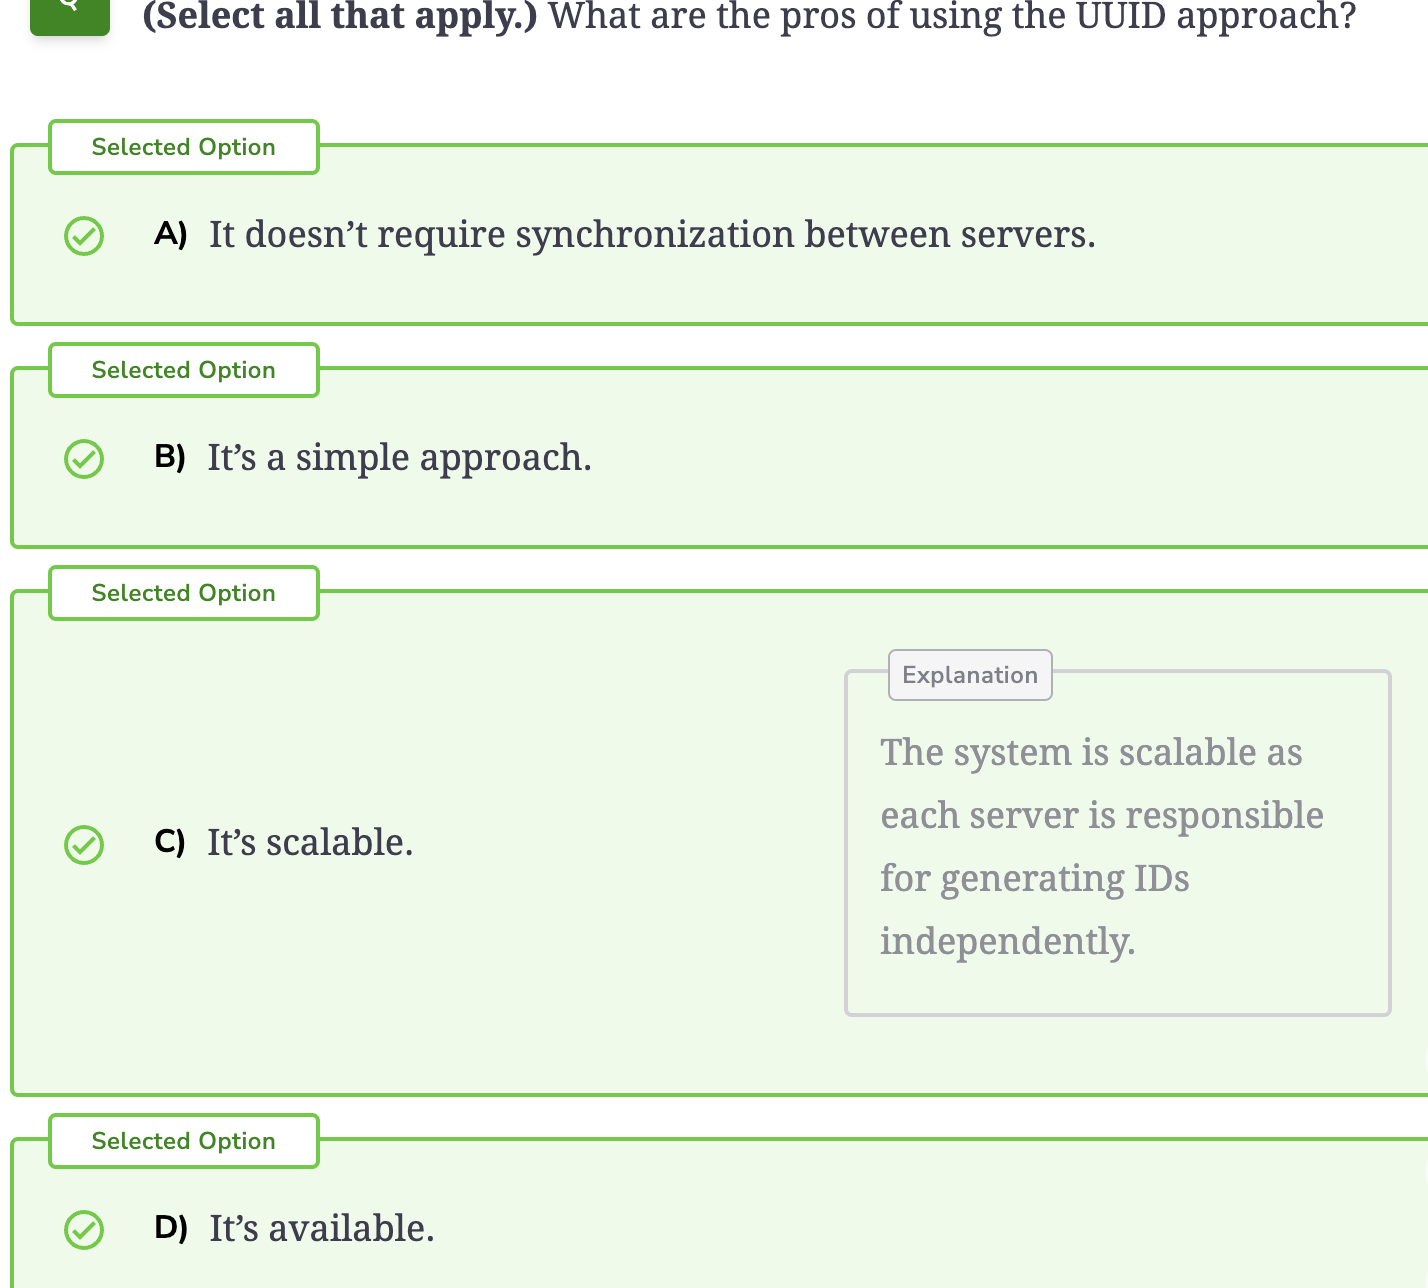Click the C) letter marker

[x=170, y=842]
